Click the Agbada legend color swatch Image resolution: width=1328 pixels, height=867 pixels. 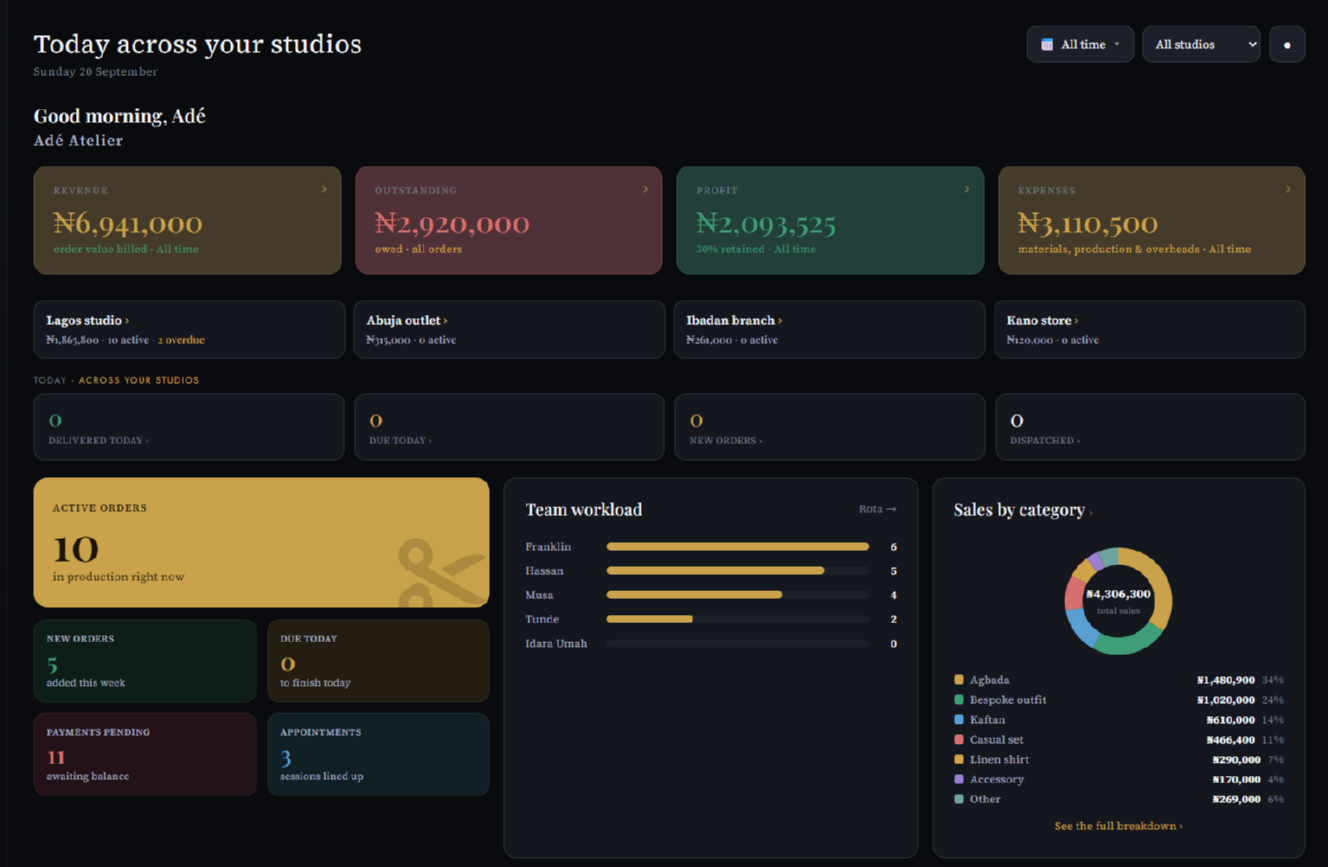click(959, 680)
